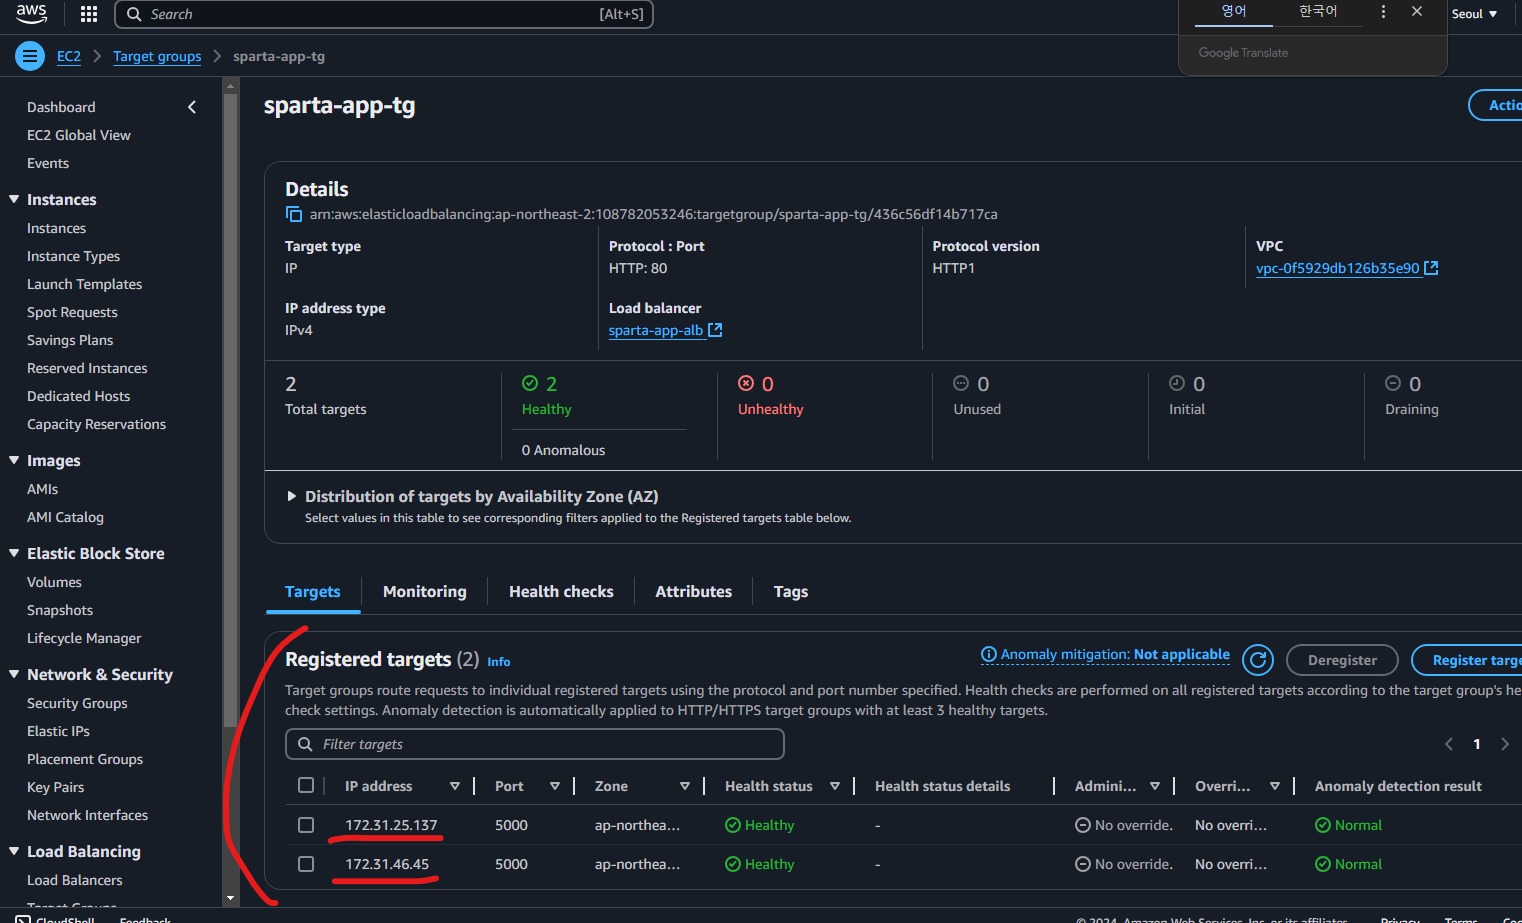
Task: Open Google Translate options menu dots
Action: [x=1383, y=12]
